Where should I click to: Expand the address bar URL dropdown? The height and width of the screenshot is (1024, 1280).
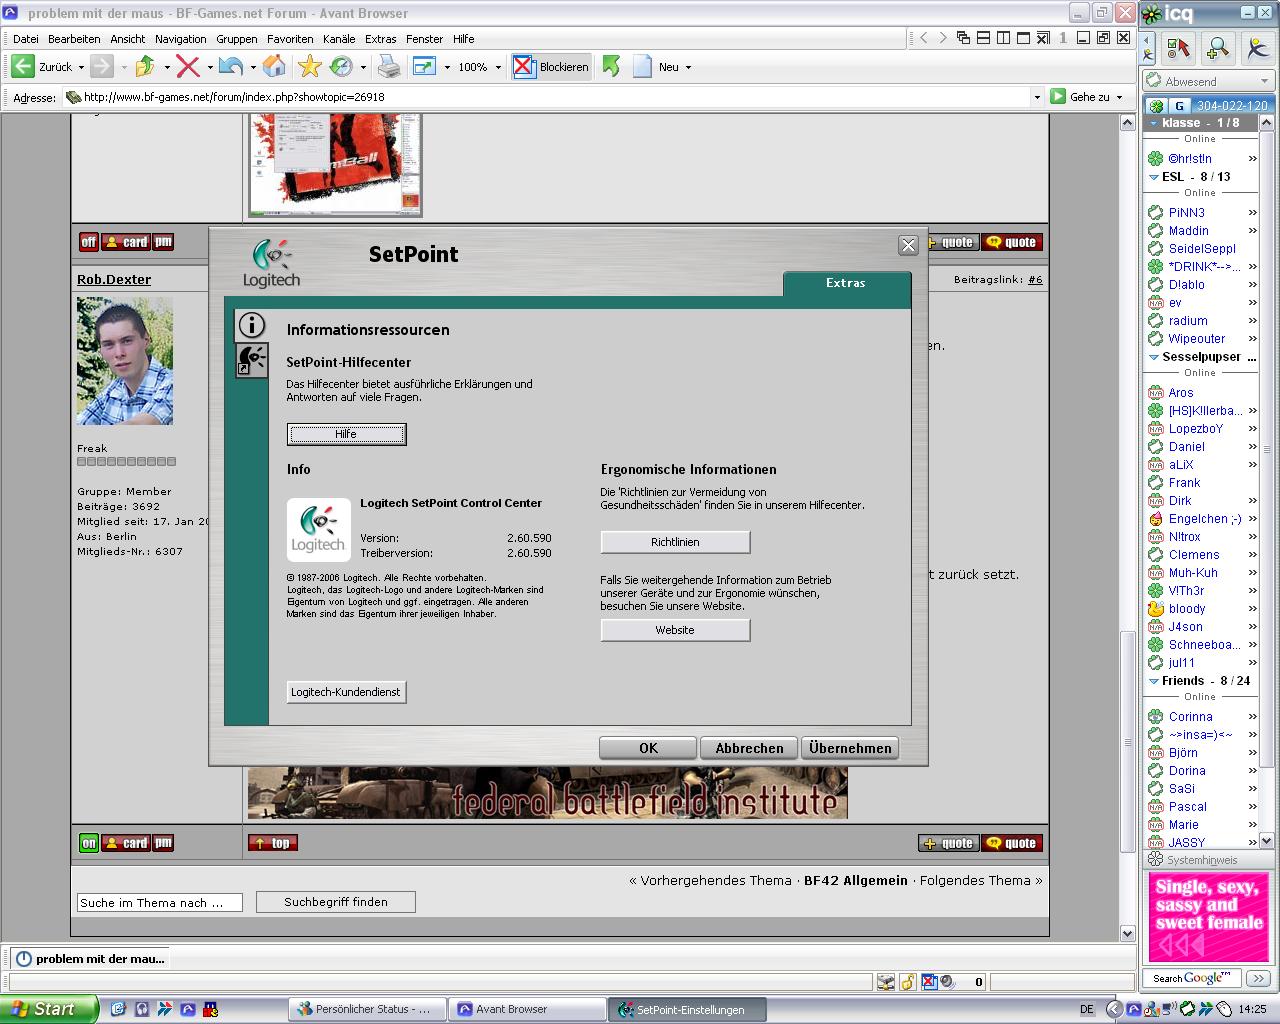coord(1036,97)
